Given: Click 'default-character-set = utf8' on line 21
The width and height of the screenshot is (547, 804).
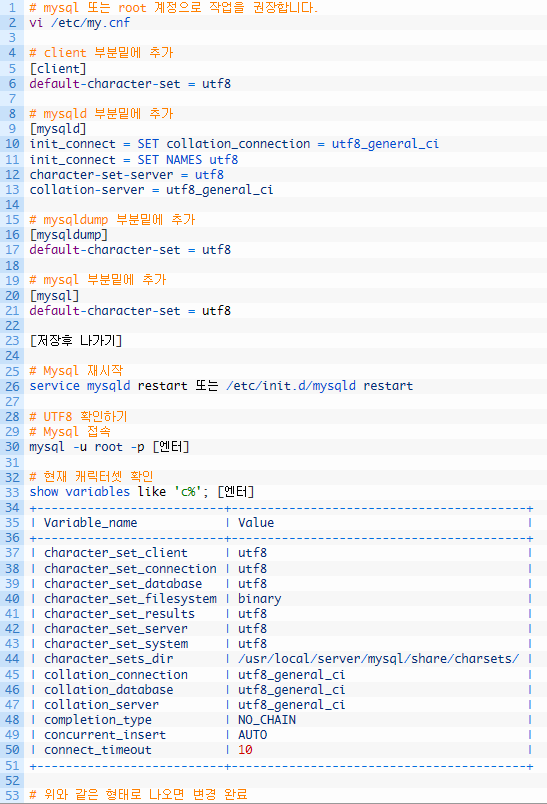Looking at the screenshot, I should pyautogui.click(x=130, y=311).
